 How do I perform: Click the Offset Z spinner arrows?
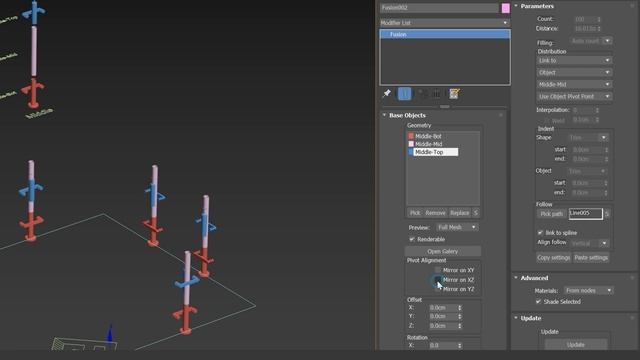460,326
